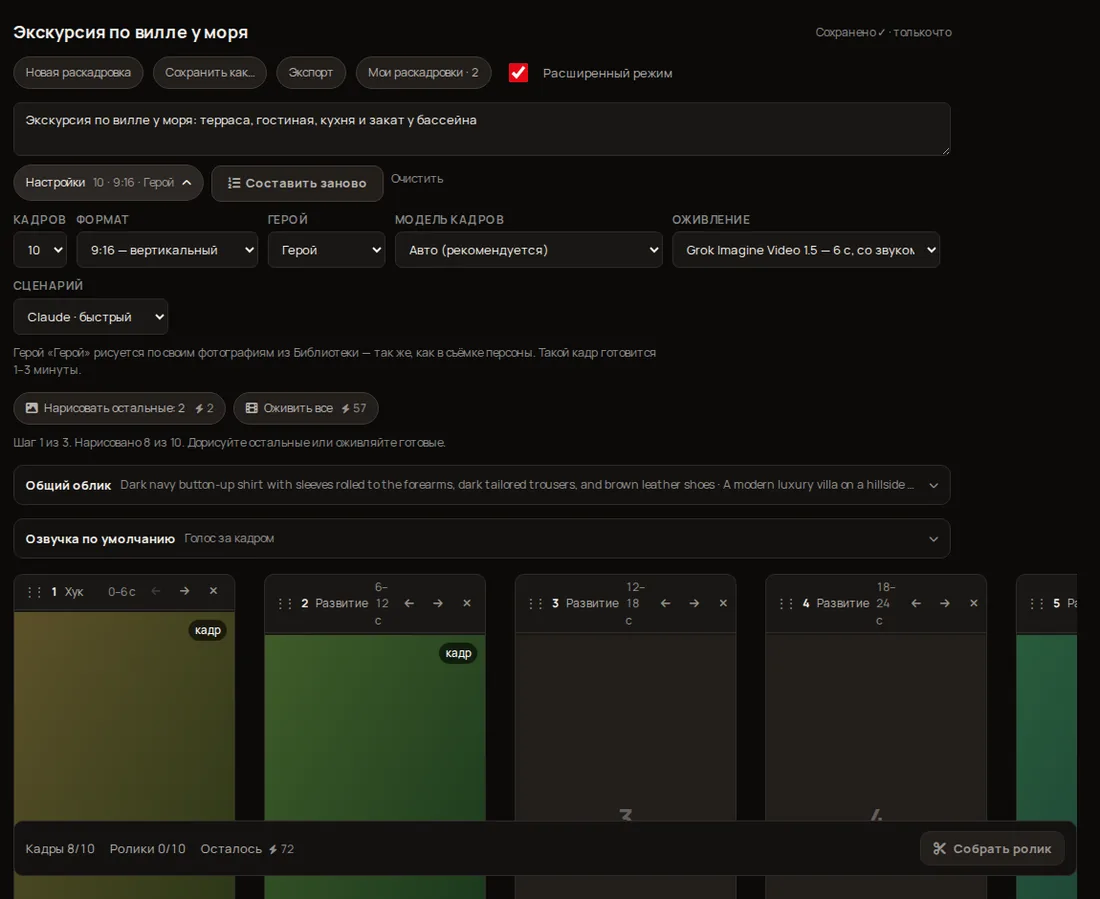Click the Очистить link
This screenshot has height=899, width=1100.
pos(417,179)
